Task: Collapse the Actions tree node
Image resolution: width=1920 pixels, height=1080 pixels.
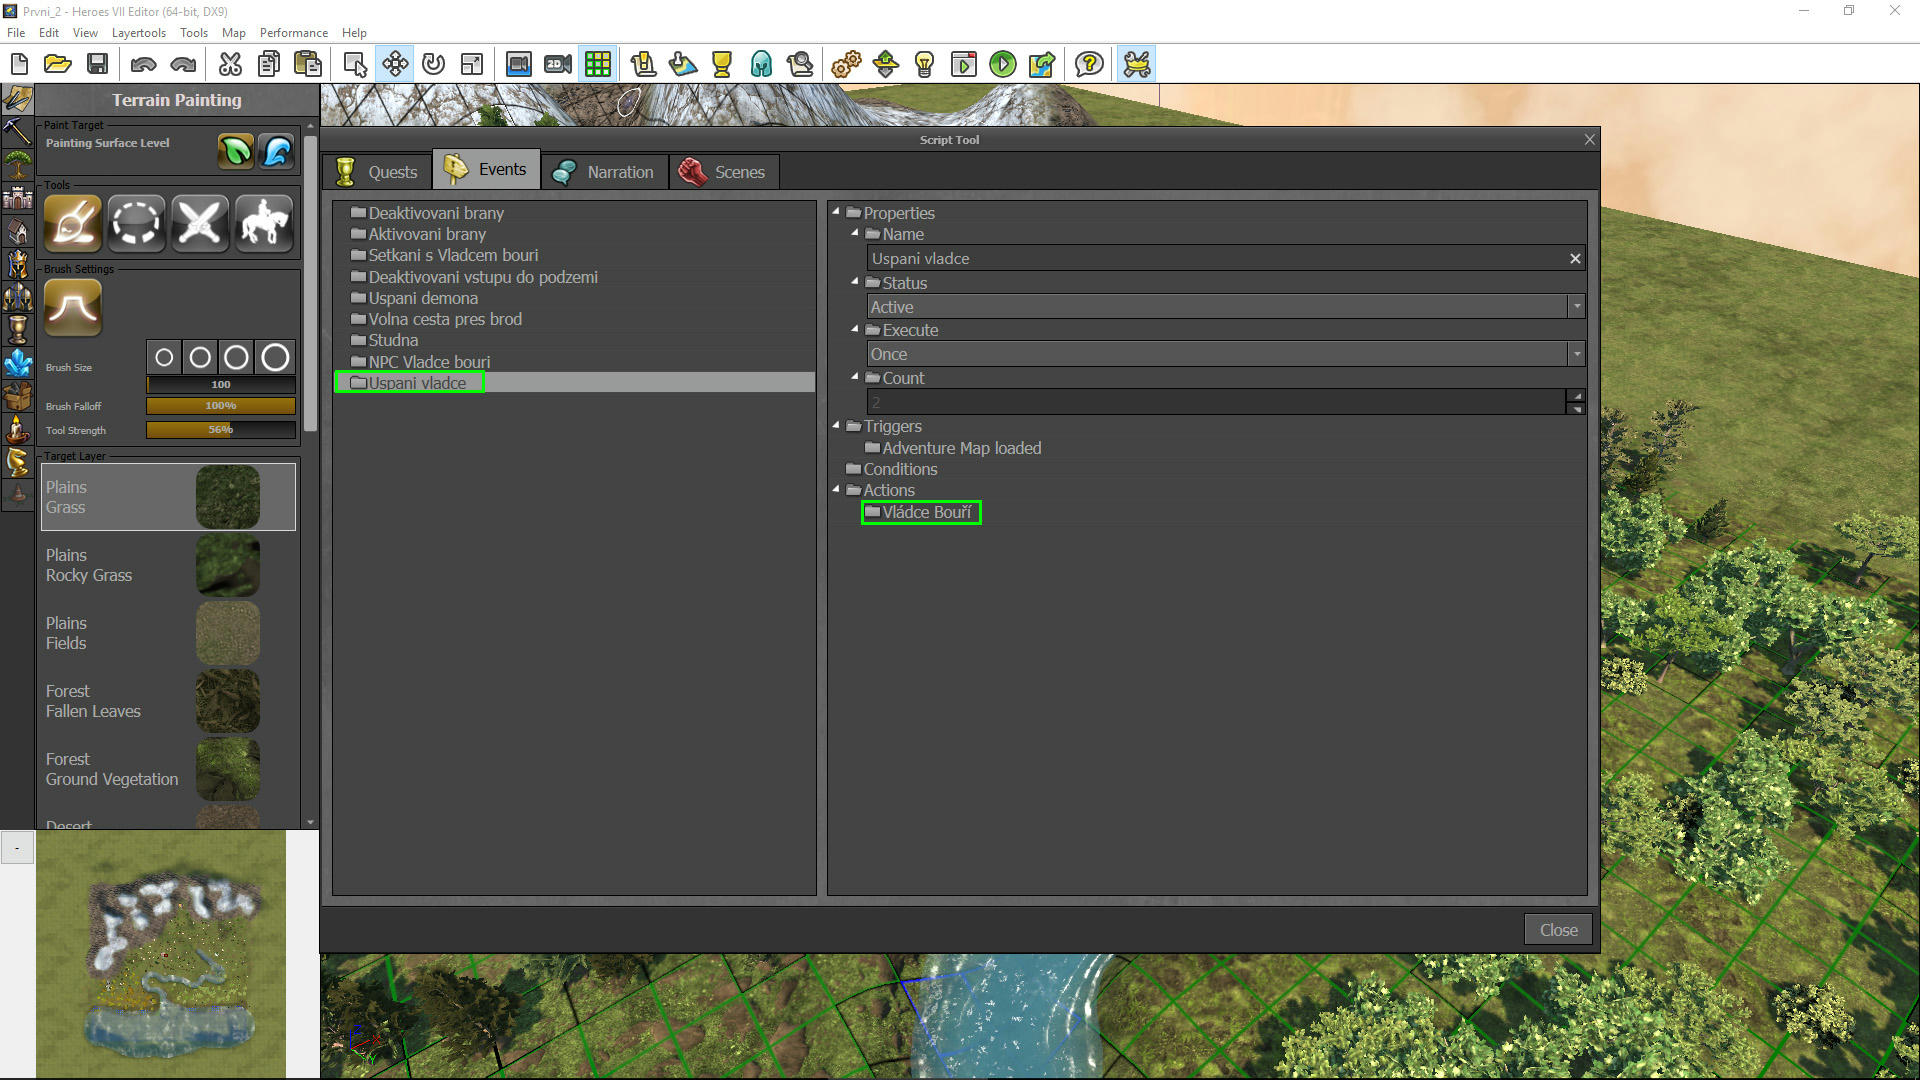Action: point(836,489)
